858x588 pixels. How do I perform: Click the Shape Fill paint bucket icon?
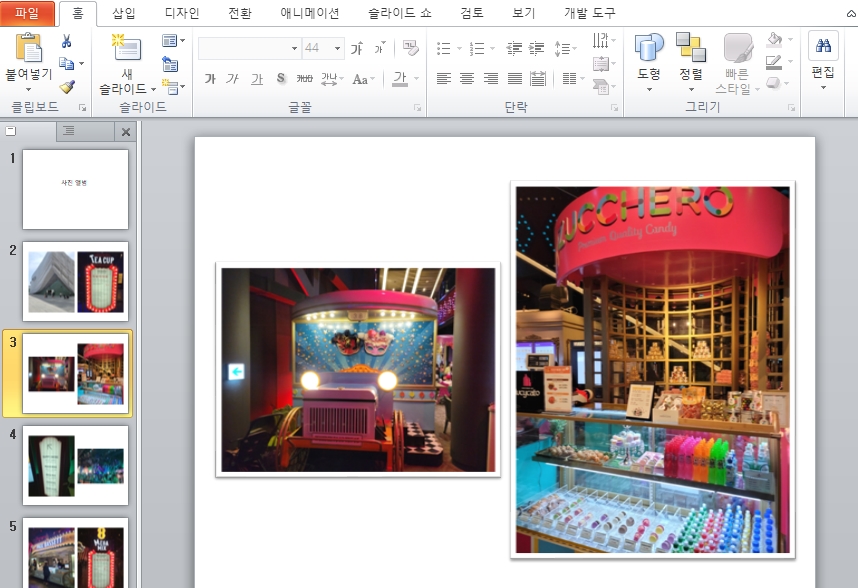[x=774, y=39]
